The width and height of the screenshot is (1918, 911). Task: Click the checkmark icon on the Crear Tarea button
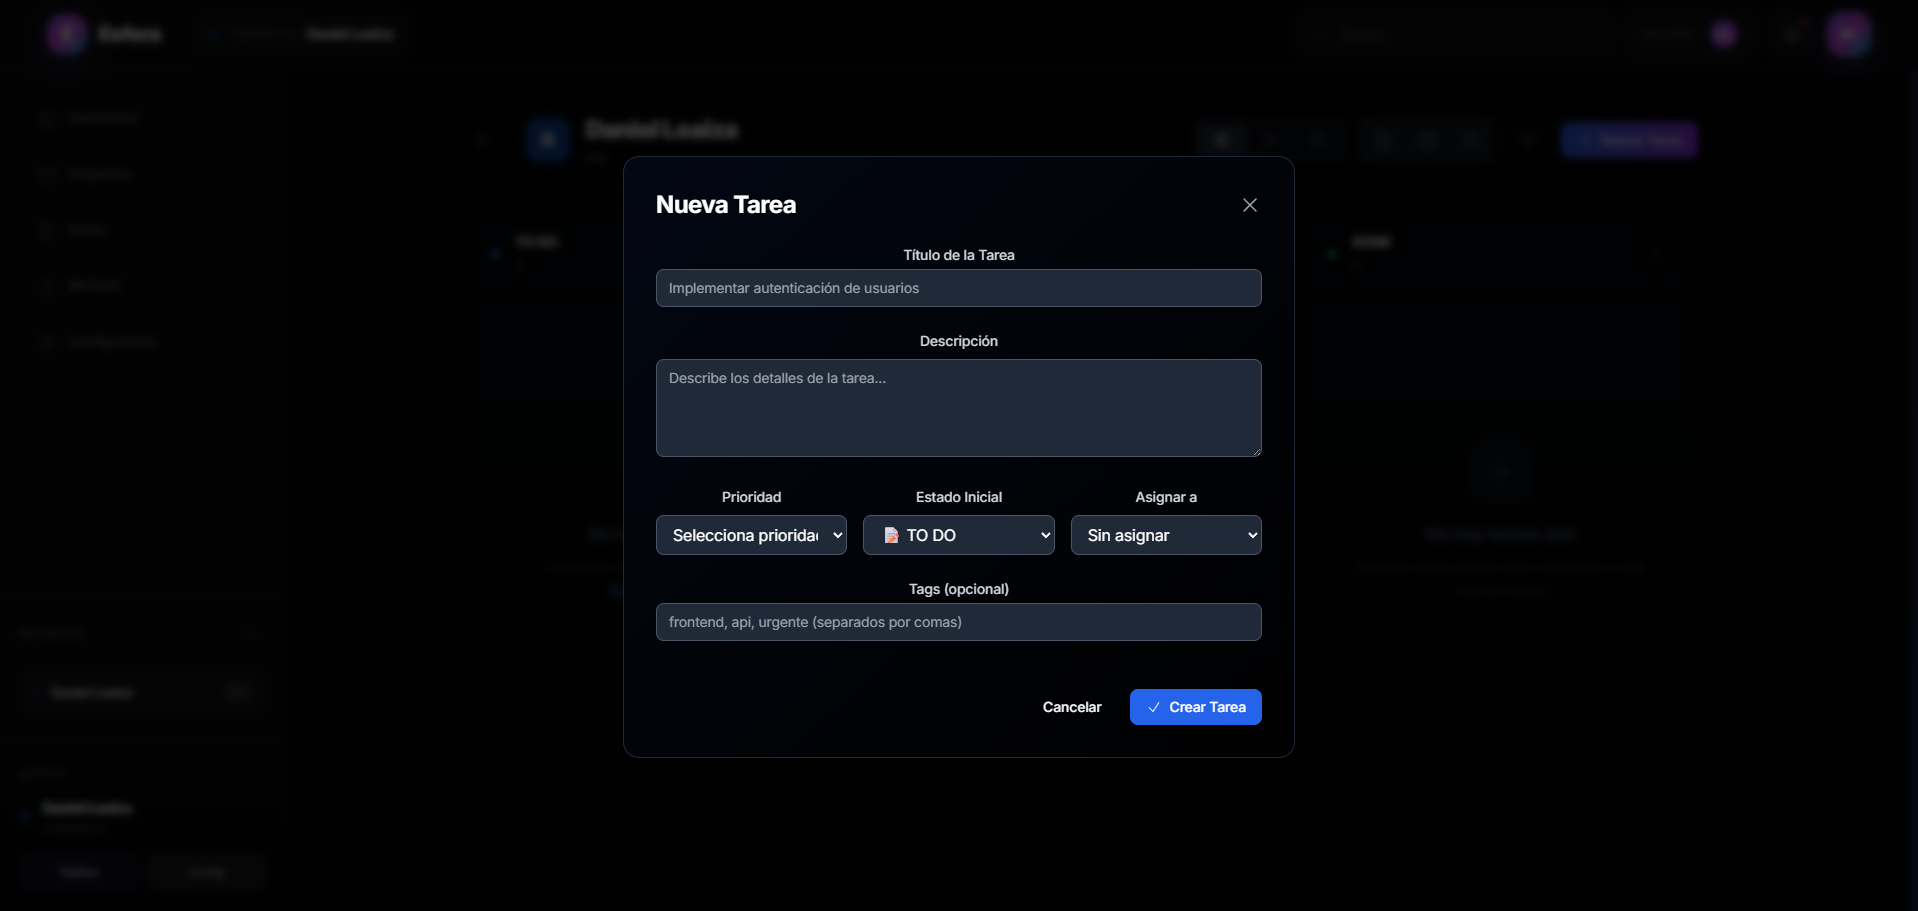1155,707
